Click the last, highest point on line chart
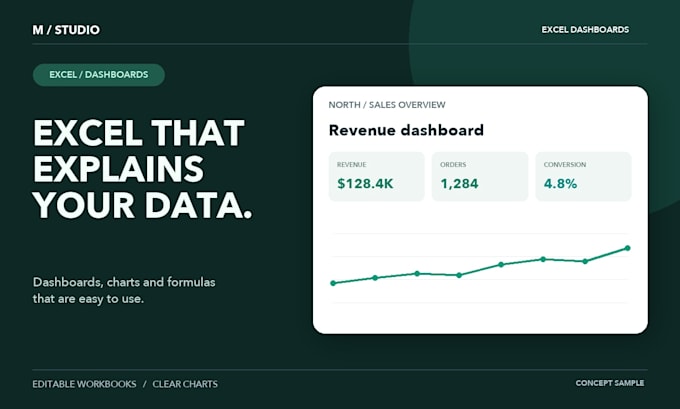The image size is (680, 409). (628, 248)
